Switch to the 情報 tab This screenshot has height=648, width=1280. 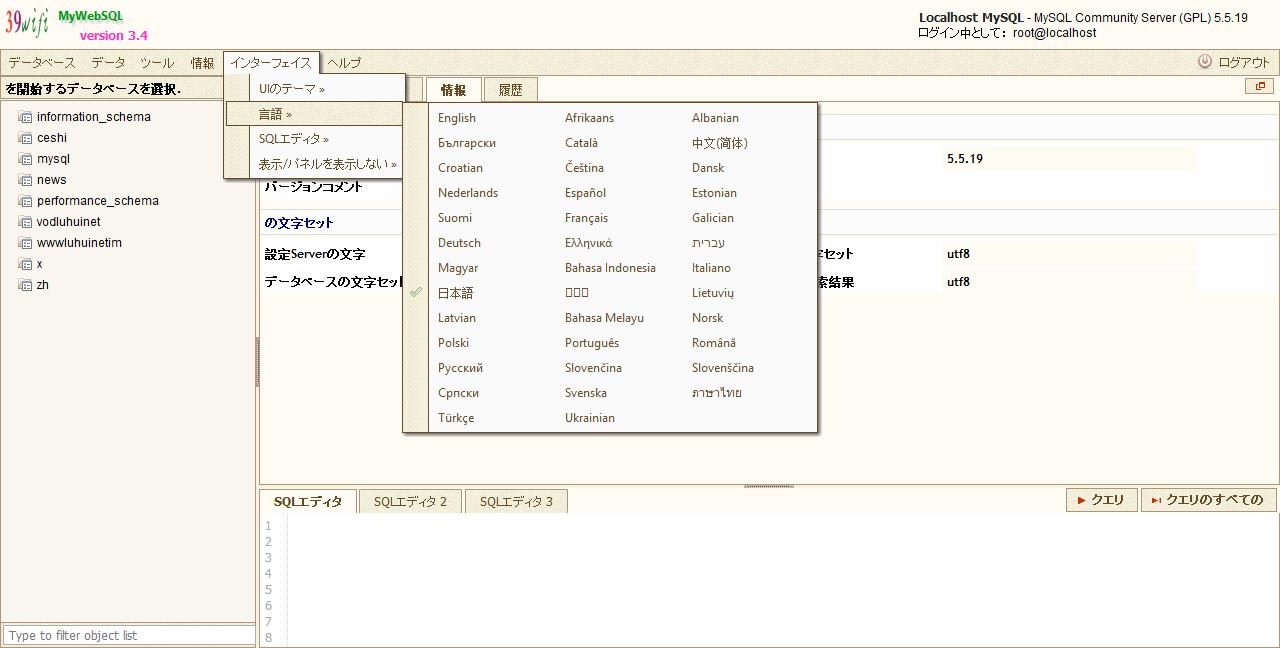pos(453,90)
